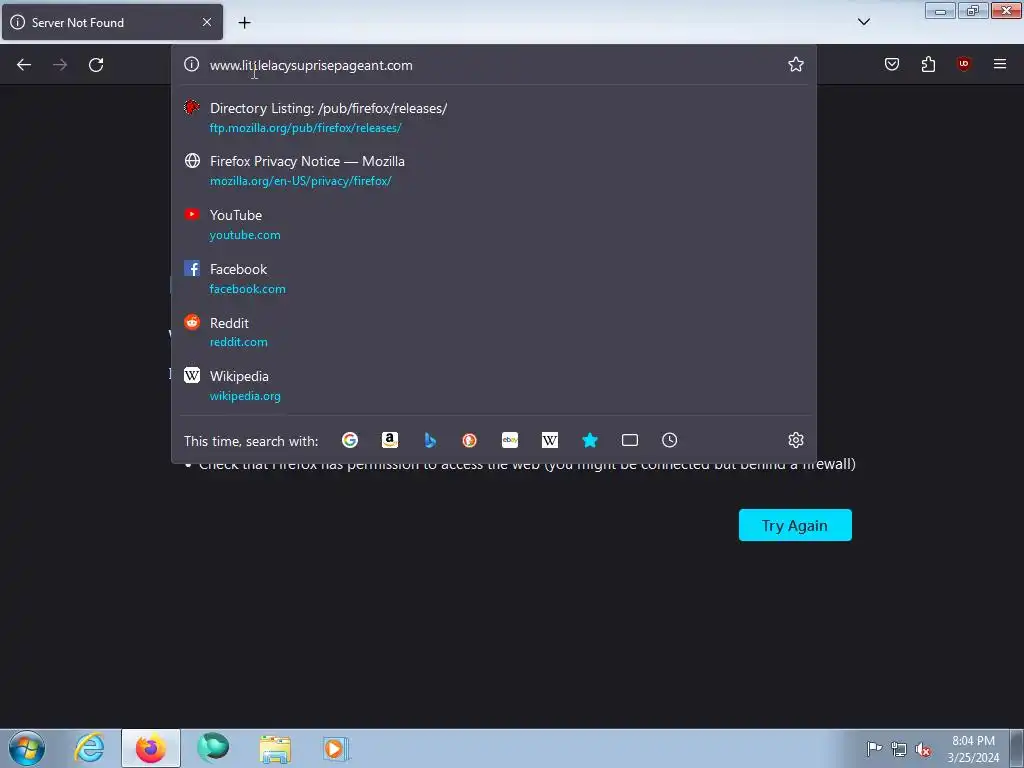Image resolution: width=1024 pixels, height=768 pixels.
Task: Open Firefox Privacy Notice — Mozilla suggestion
Action: point(494,170)
